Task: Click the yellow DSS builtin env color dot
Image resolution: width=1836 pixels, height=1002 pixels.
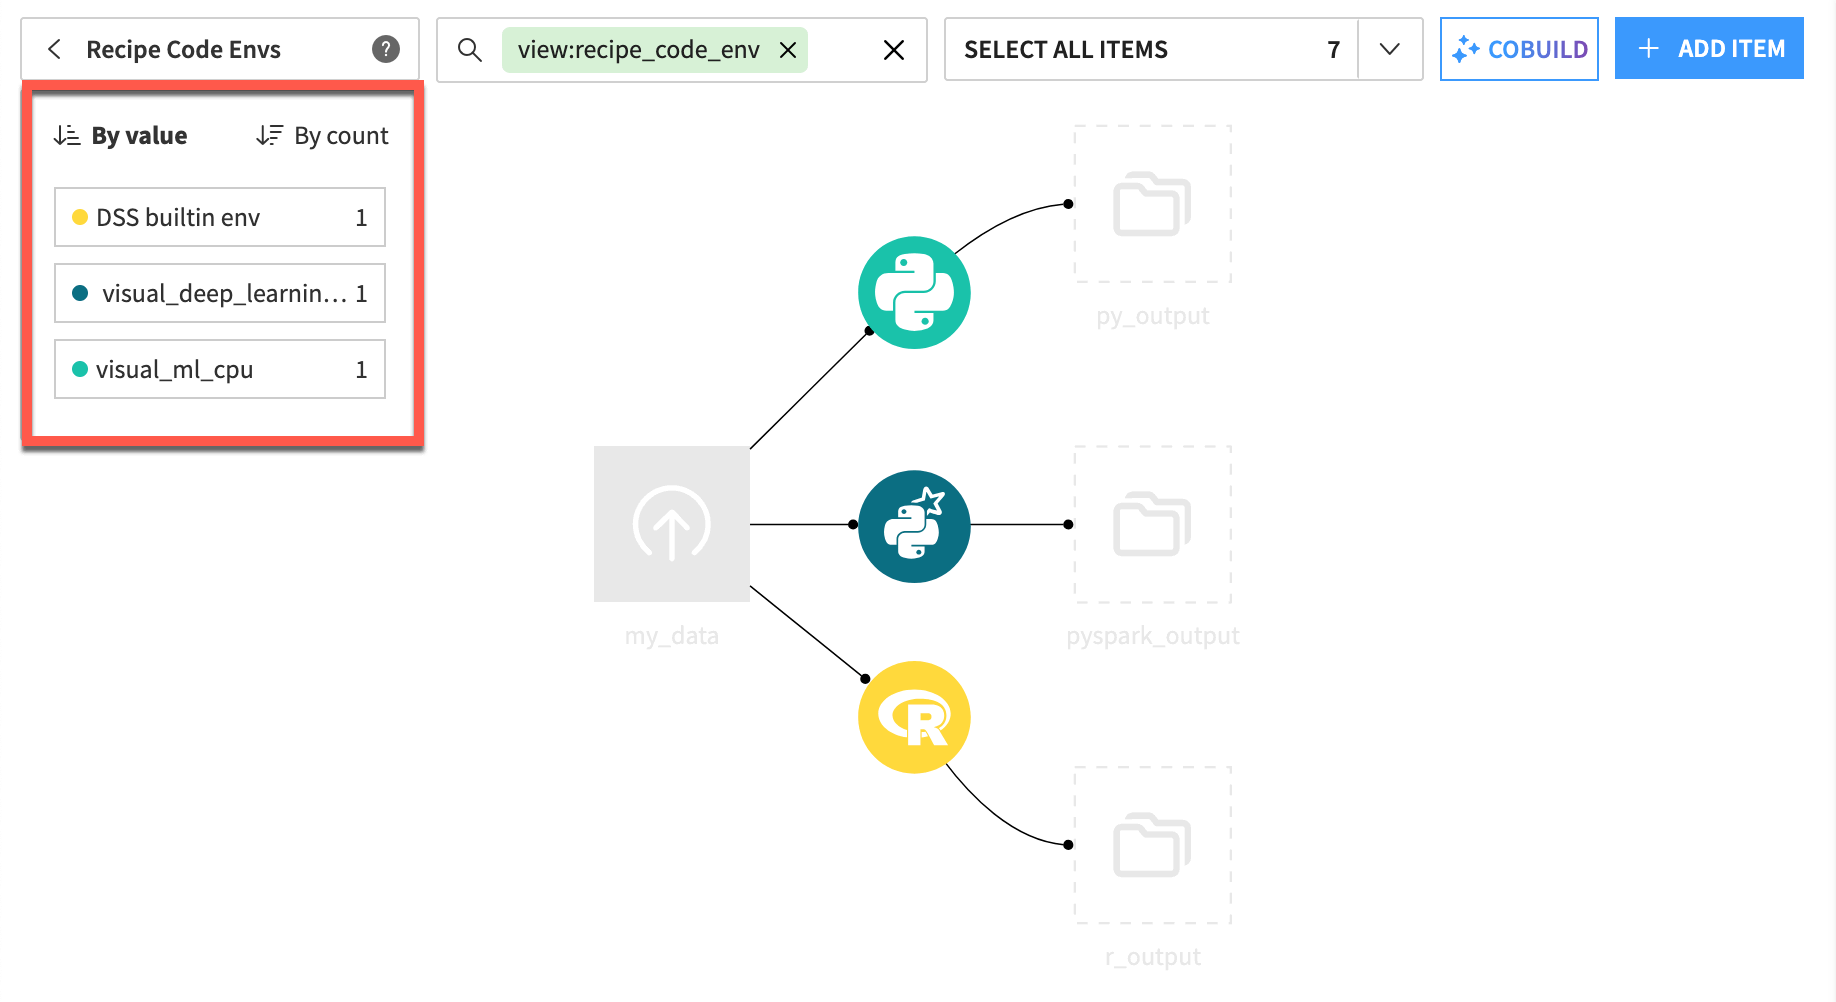Action: point(80,217)
